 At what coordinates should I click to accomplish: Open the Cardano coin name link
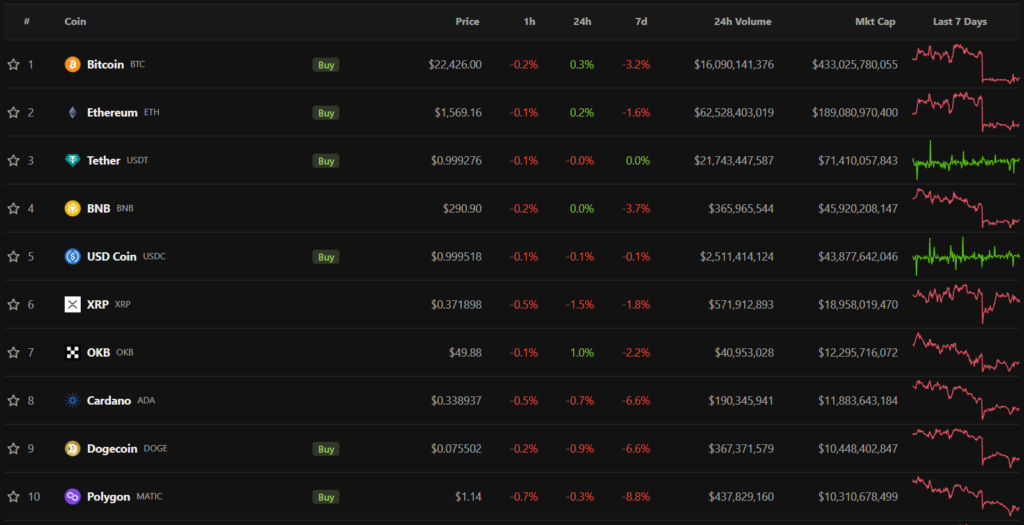click(x=109, y=400)
